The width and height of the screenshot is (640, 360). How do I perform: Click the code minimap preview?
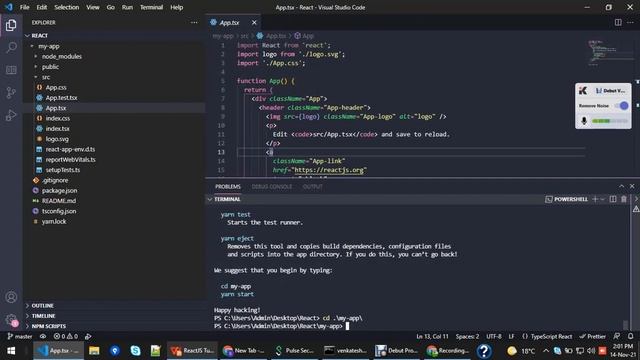[609, 52]
